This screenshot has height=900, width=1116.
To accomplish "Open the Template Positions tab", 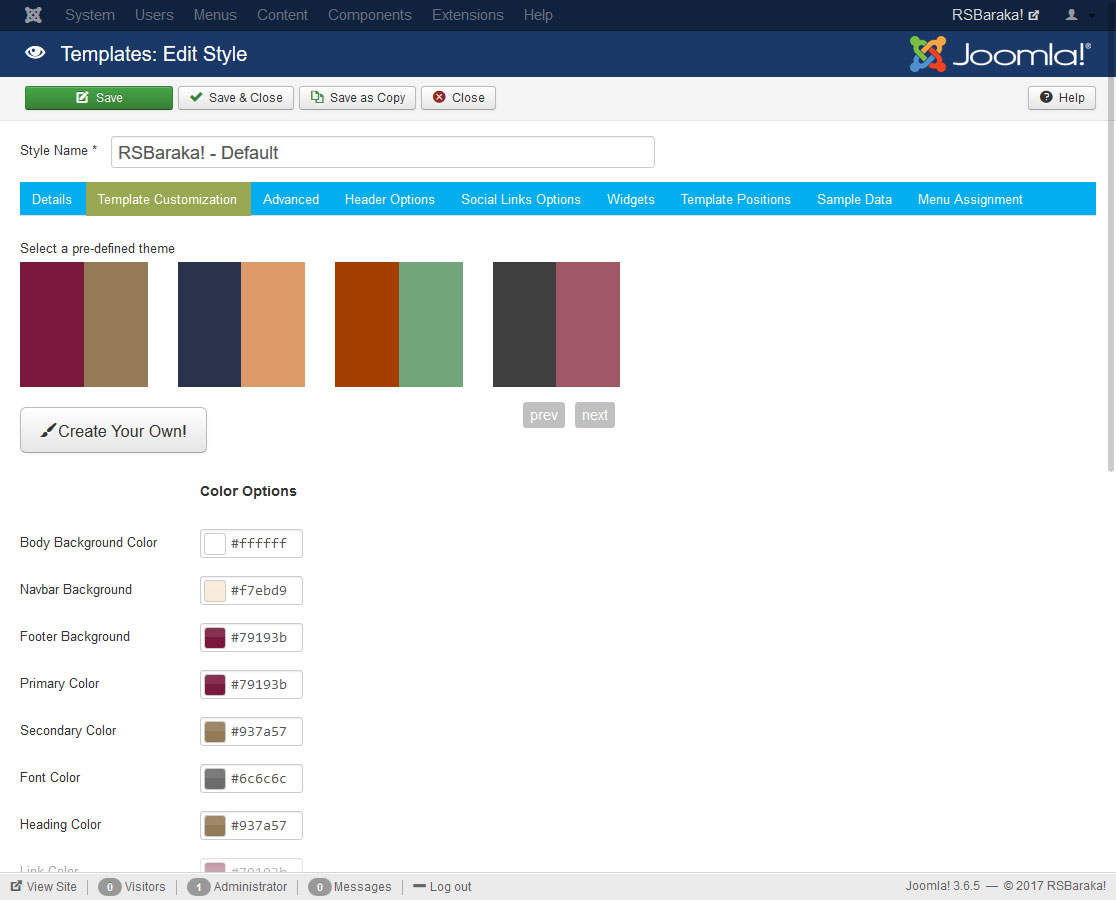I will click(736, 199).
